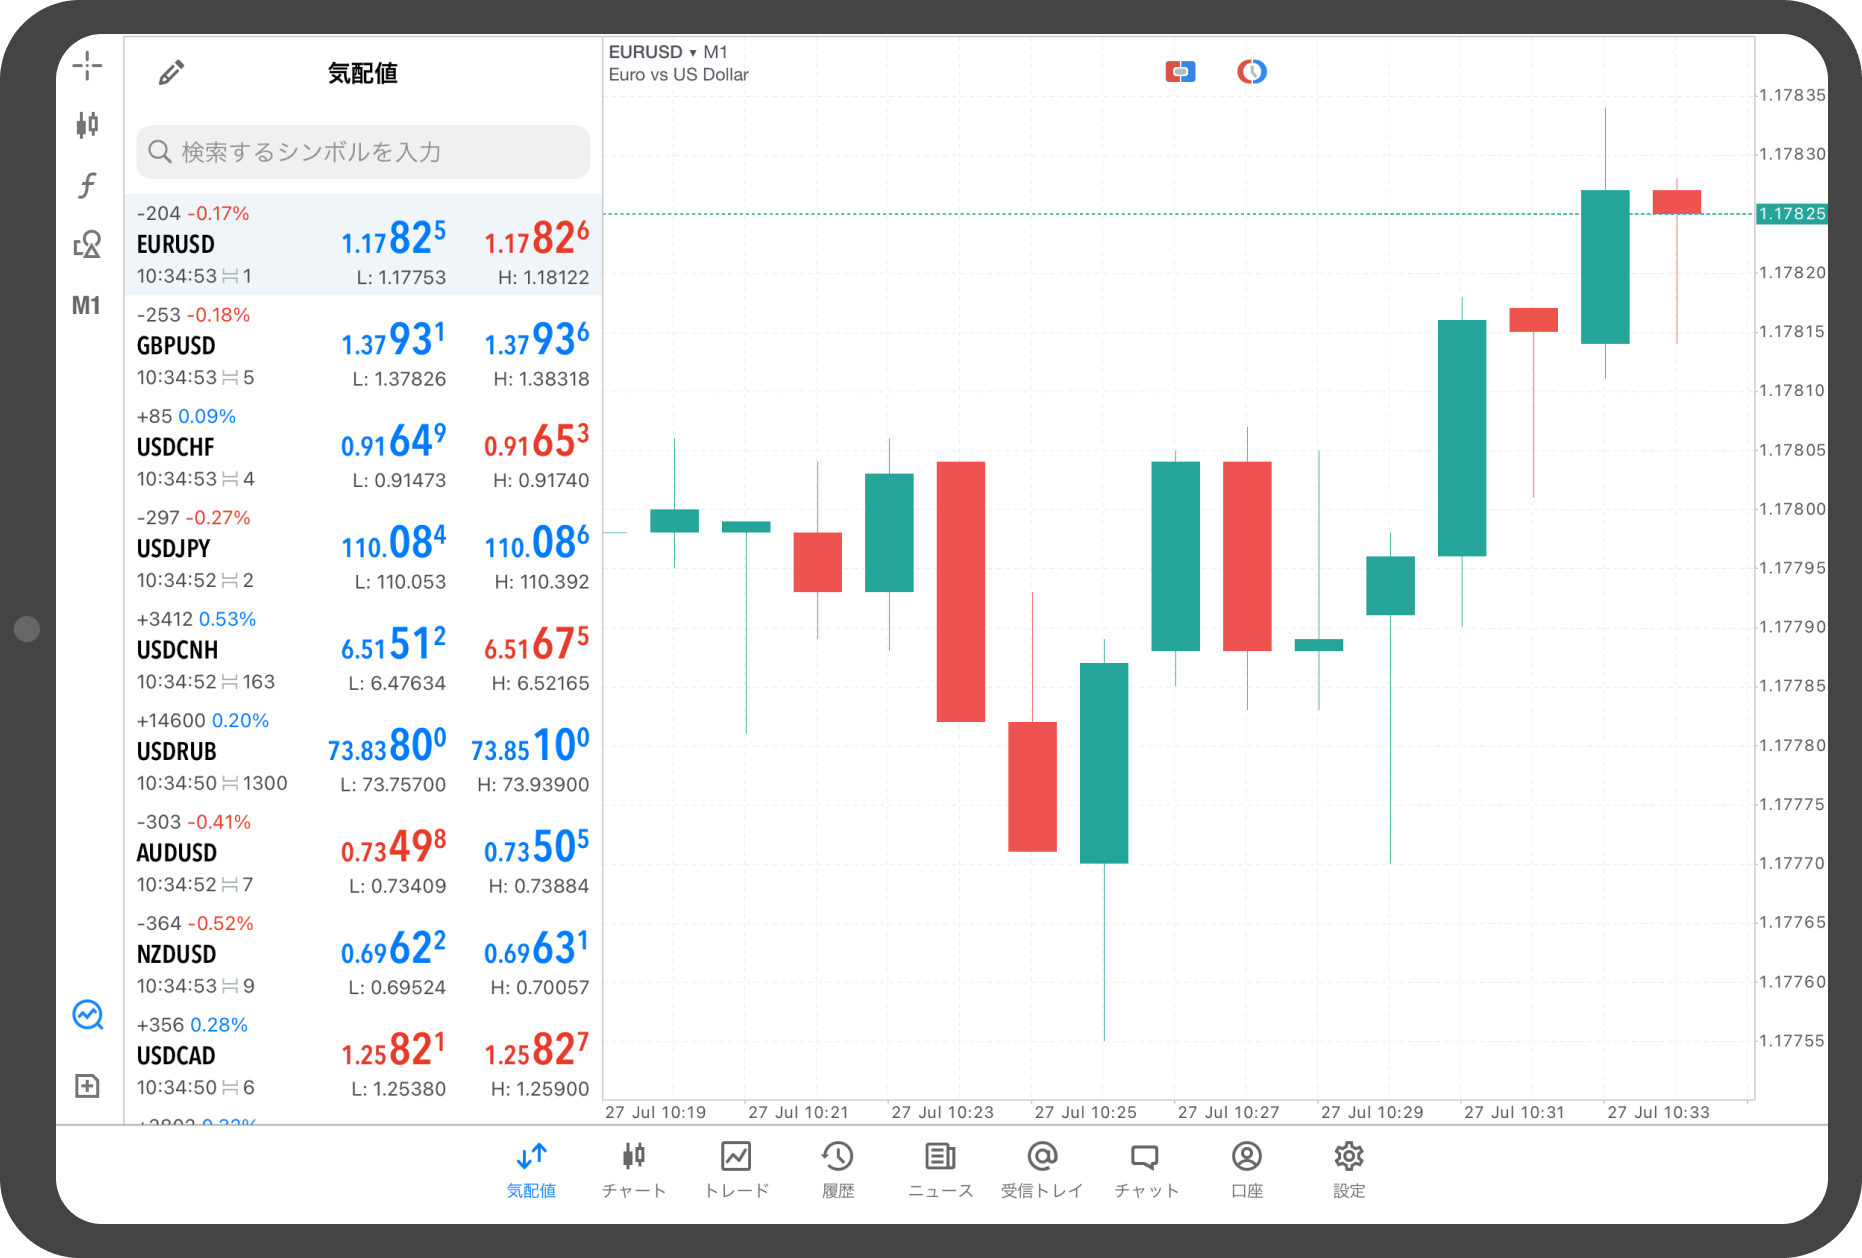1862x1258 pixels.
Task: Open the 履歴 history tab
Action: [838, 1168]
